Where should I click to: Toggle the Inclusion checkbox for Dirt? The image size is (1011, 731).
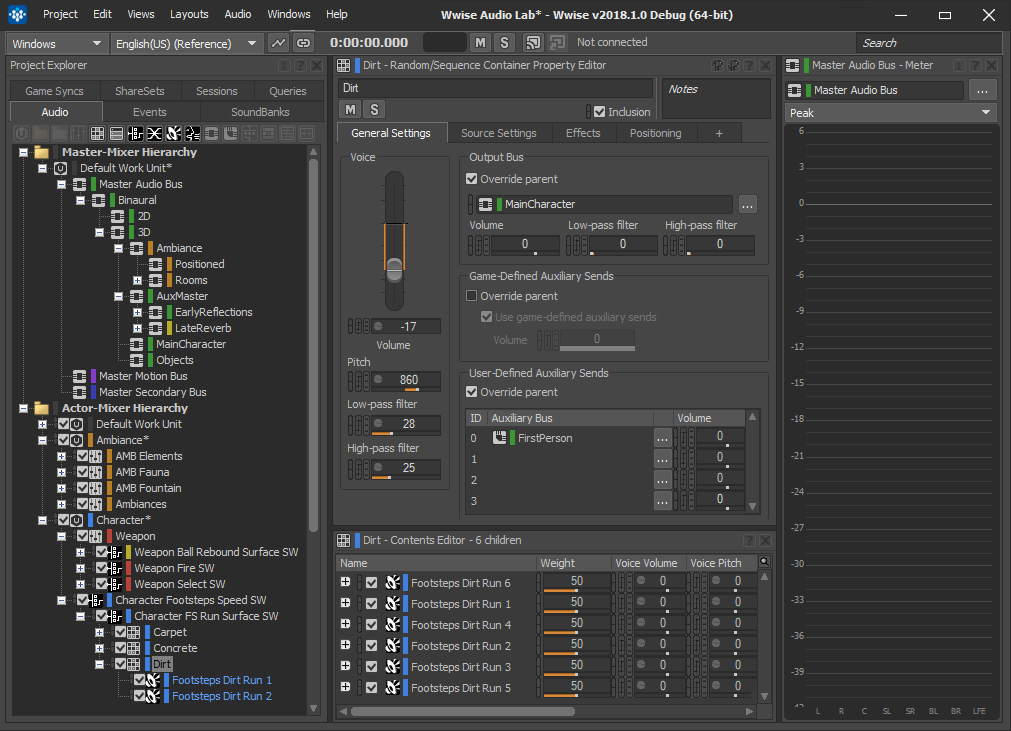tap(600, 112)
